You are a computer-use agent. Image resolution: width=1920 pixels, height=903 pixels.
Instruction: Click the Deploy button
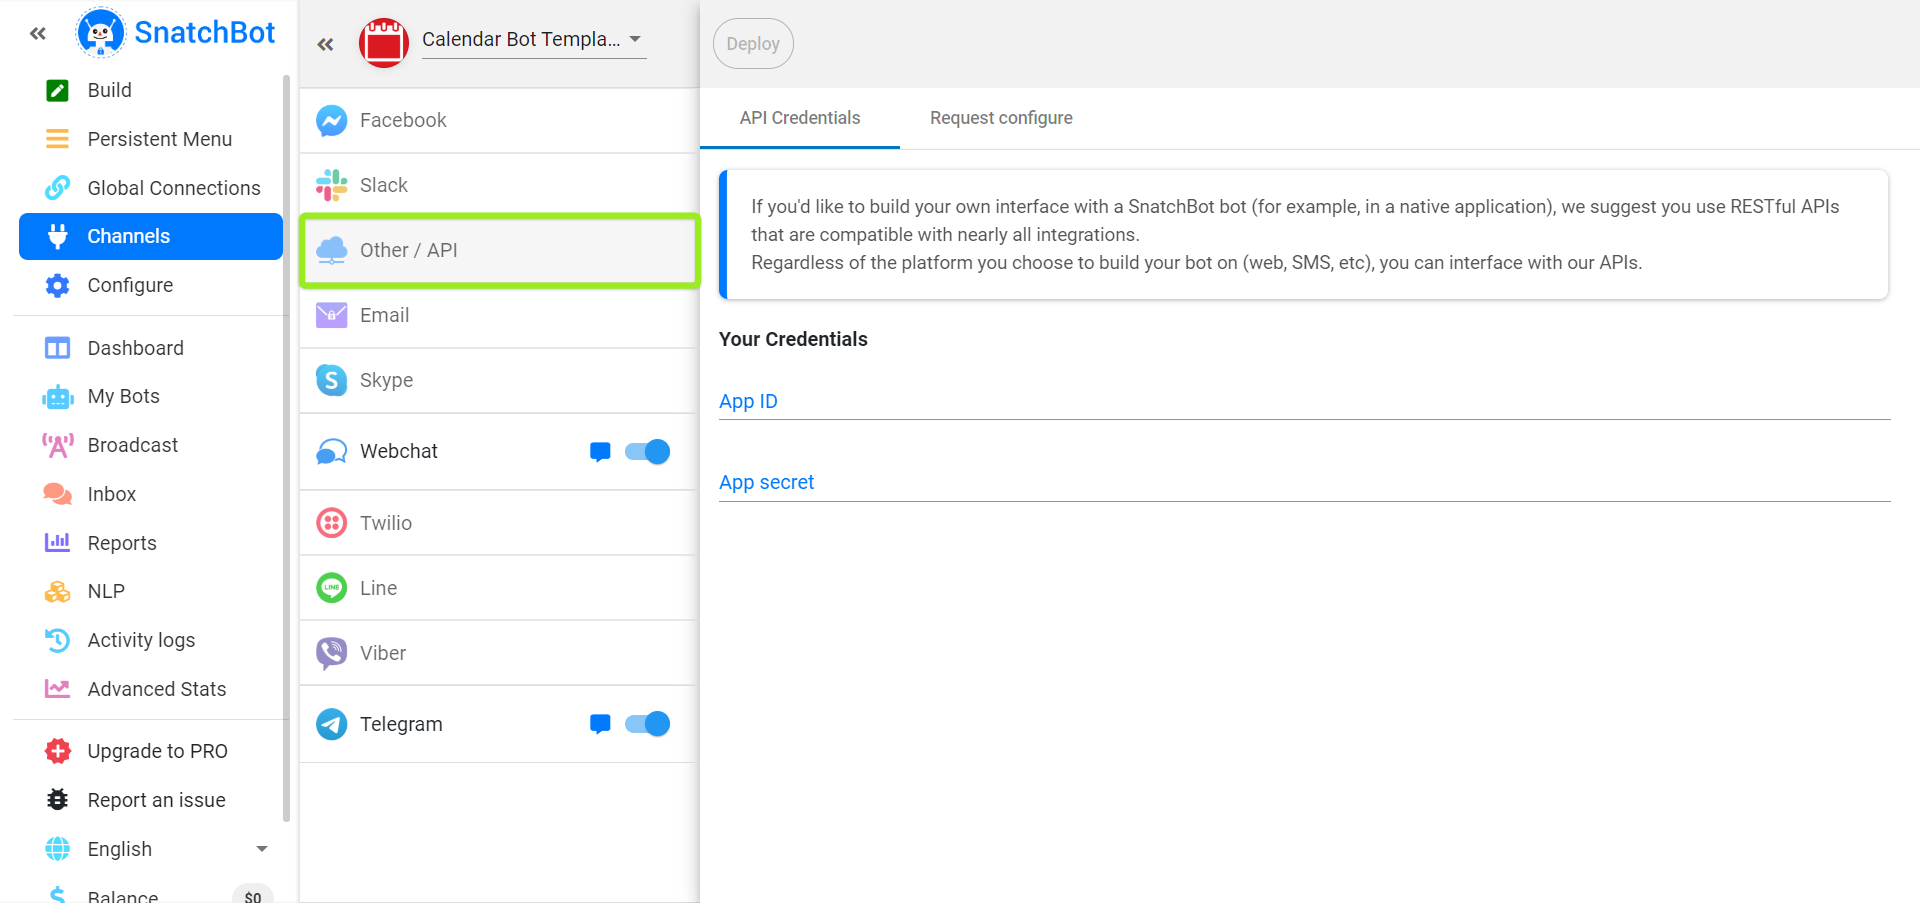(753, 44)
